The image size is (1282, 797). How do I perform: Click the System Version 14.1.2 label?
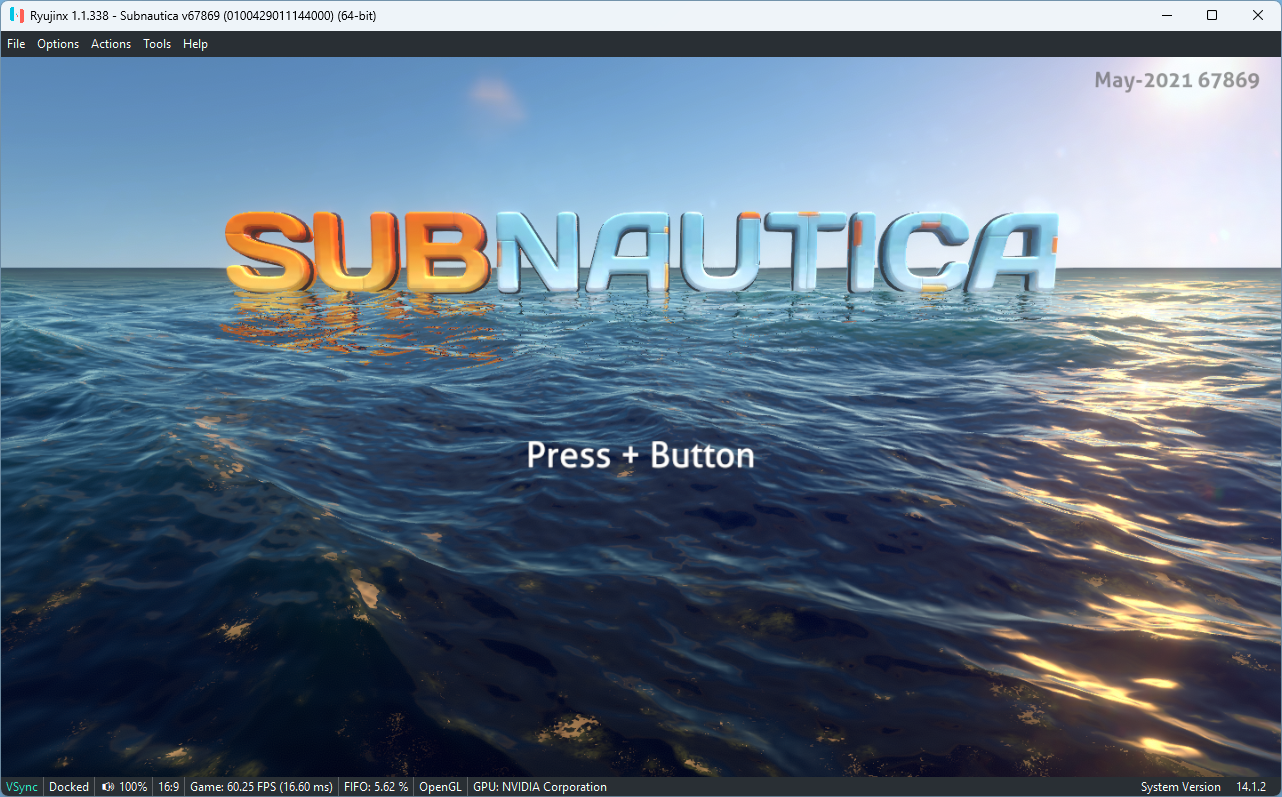coord(1210,786)
